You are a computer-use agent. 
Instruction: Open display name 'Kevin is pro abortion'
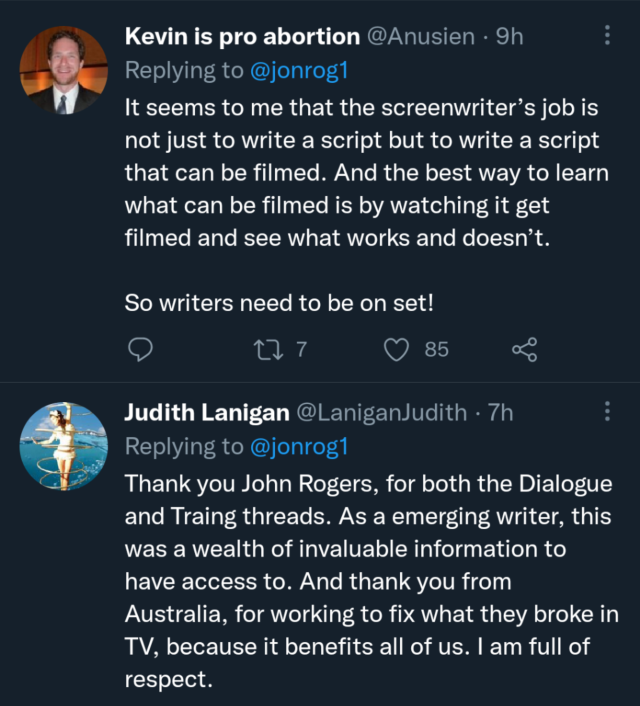242,37
